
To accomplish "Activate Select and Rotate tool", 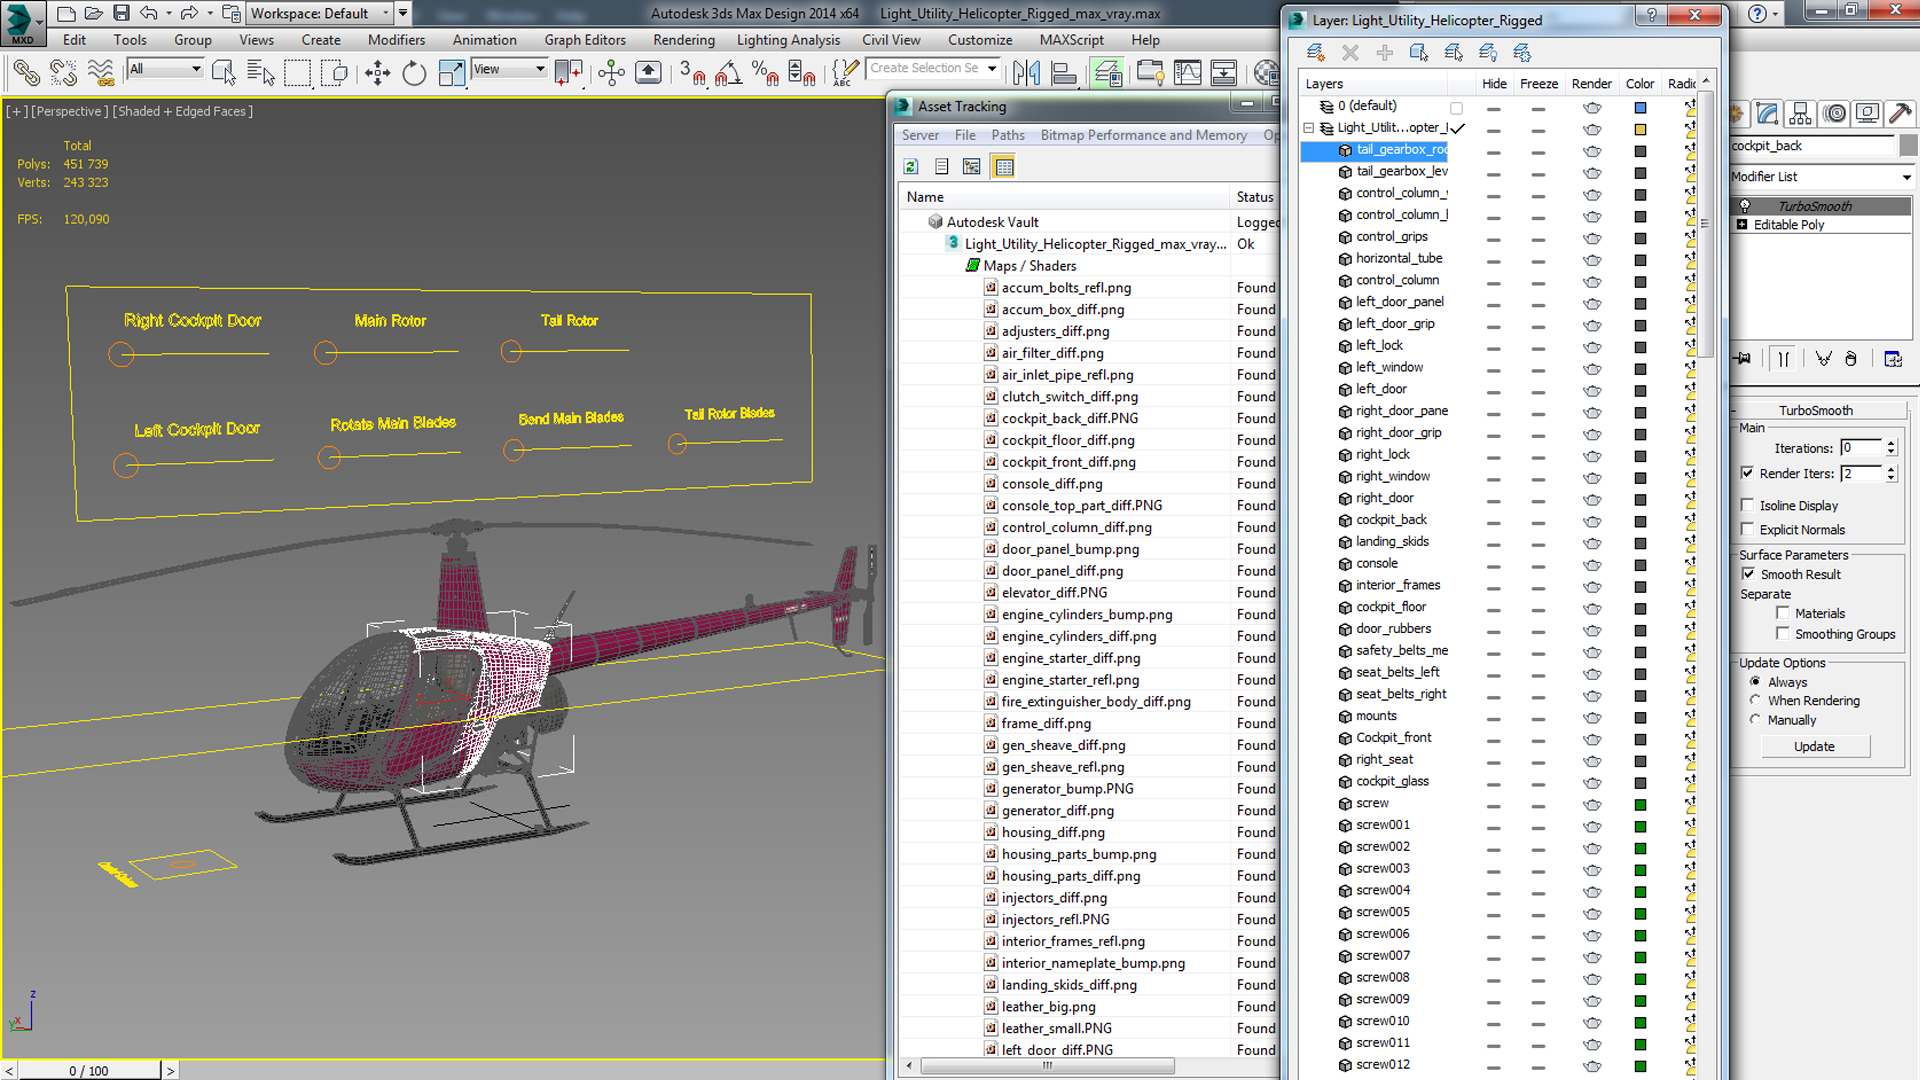I will coord(413,72).
